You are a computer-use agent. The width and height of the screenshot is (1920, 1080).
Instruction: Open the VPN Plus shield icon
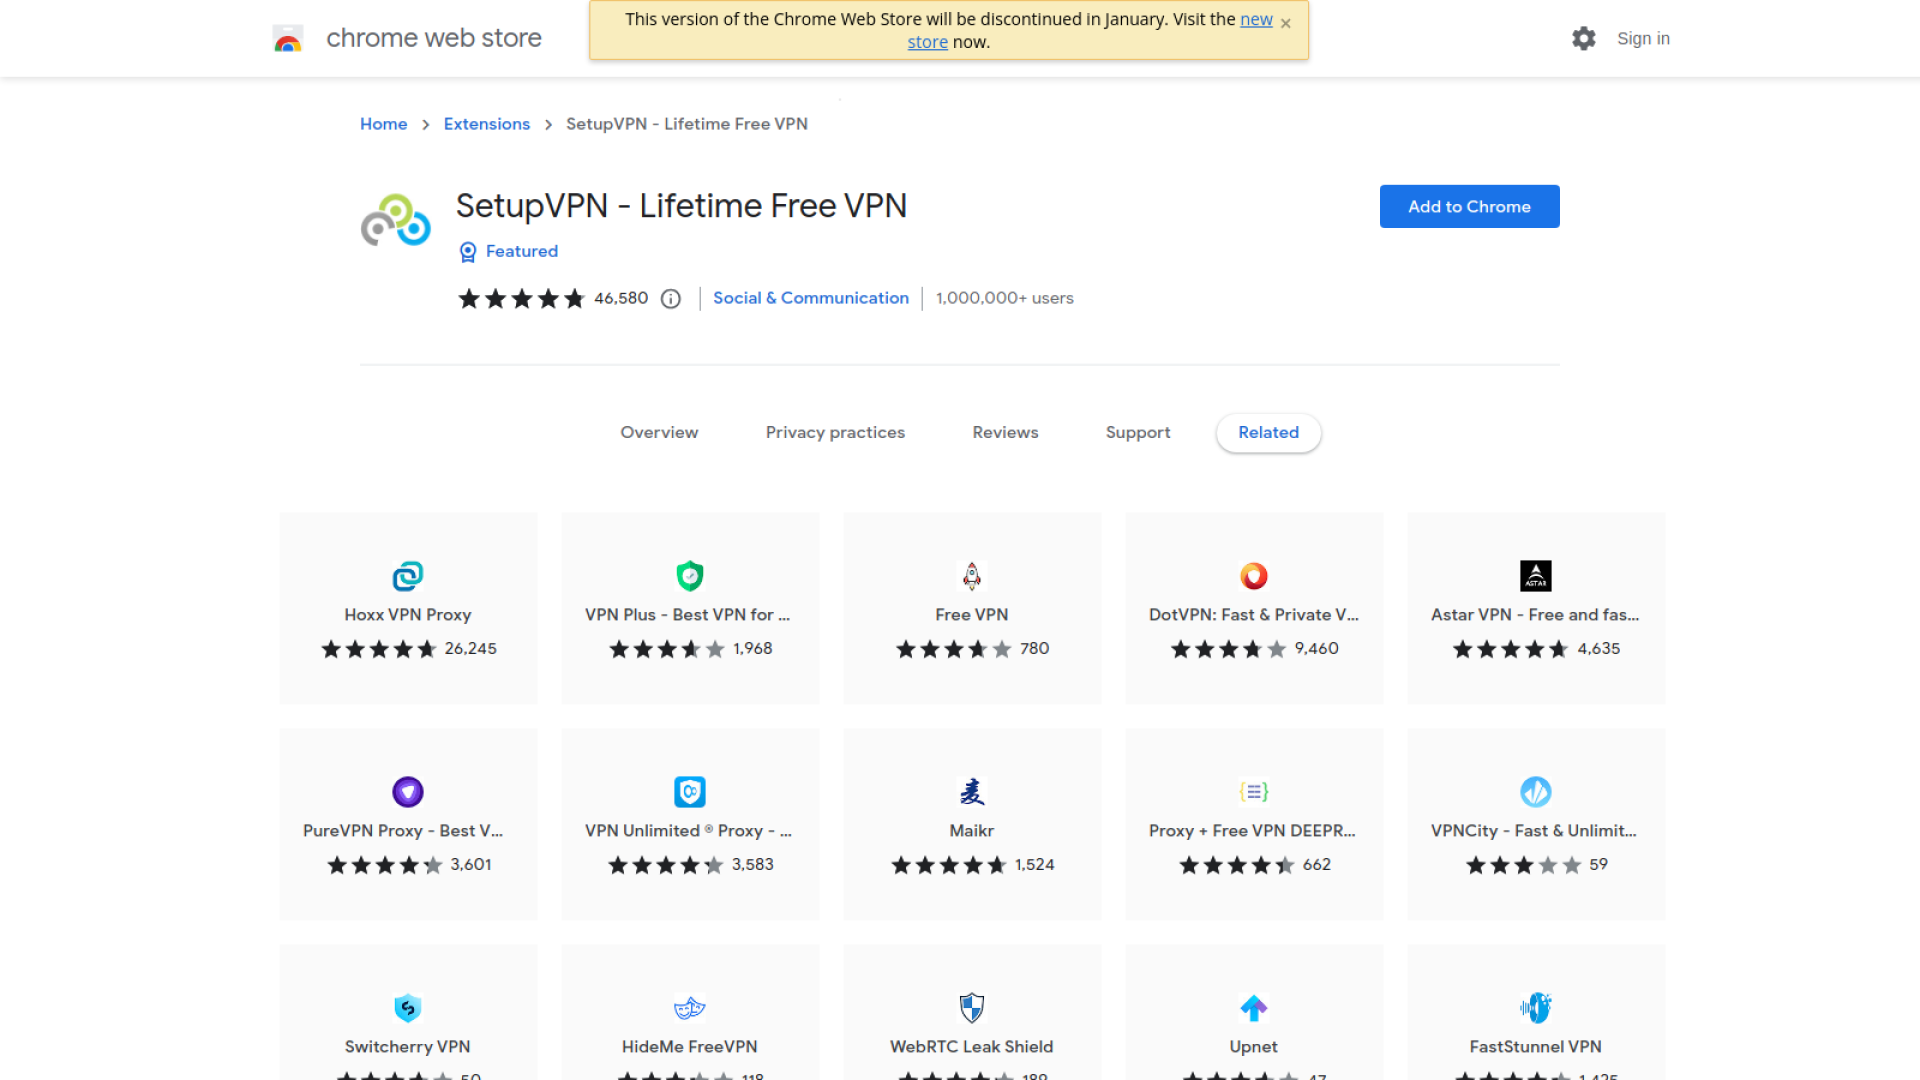click(690, 576)
